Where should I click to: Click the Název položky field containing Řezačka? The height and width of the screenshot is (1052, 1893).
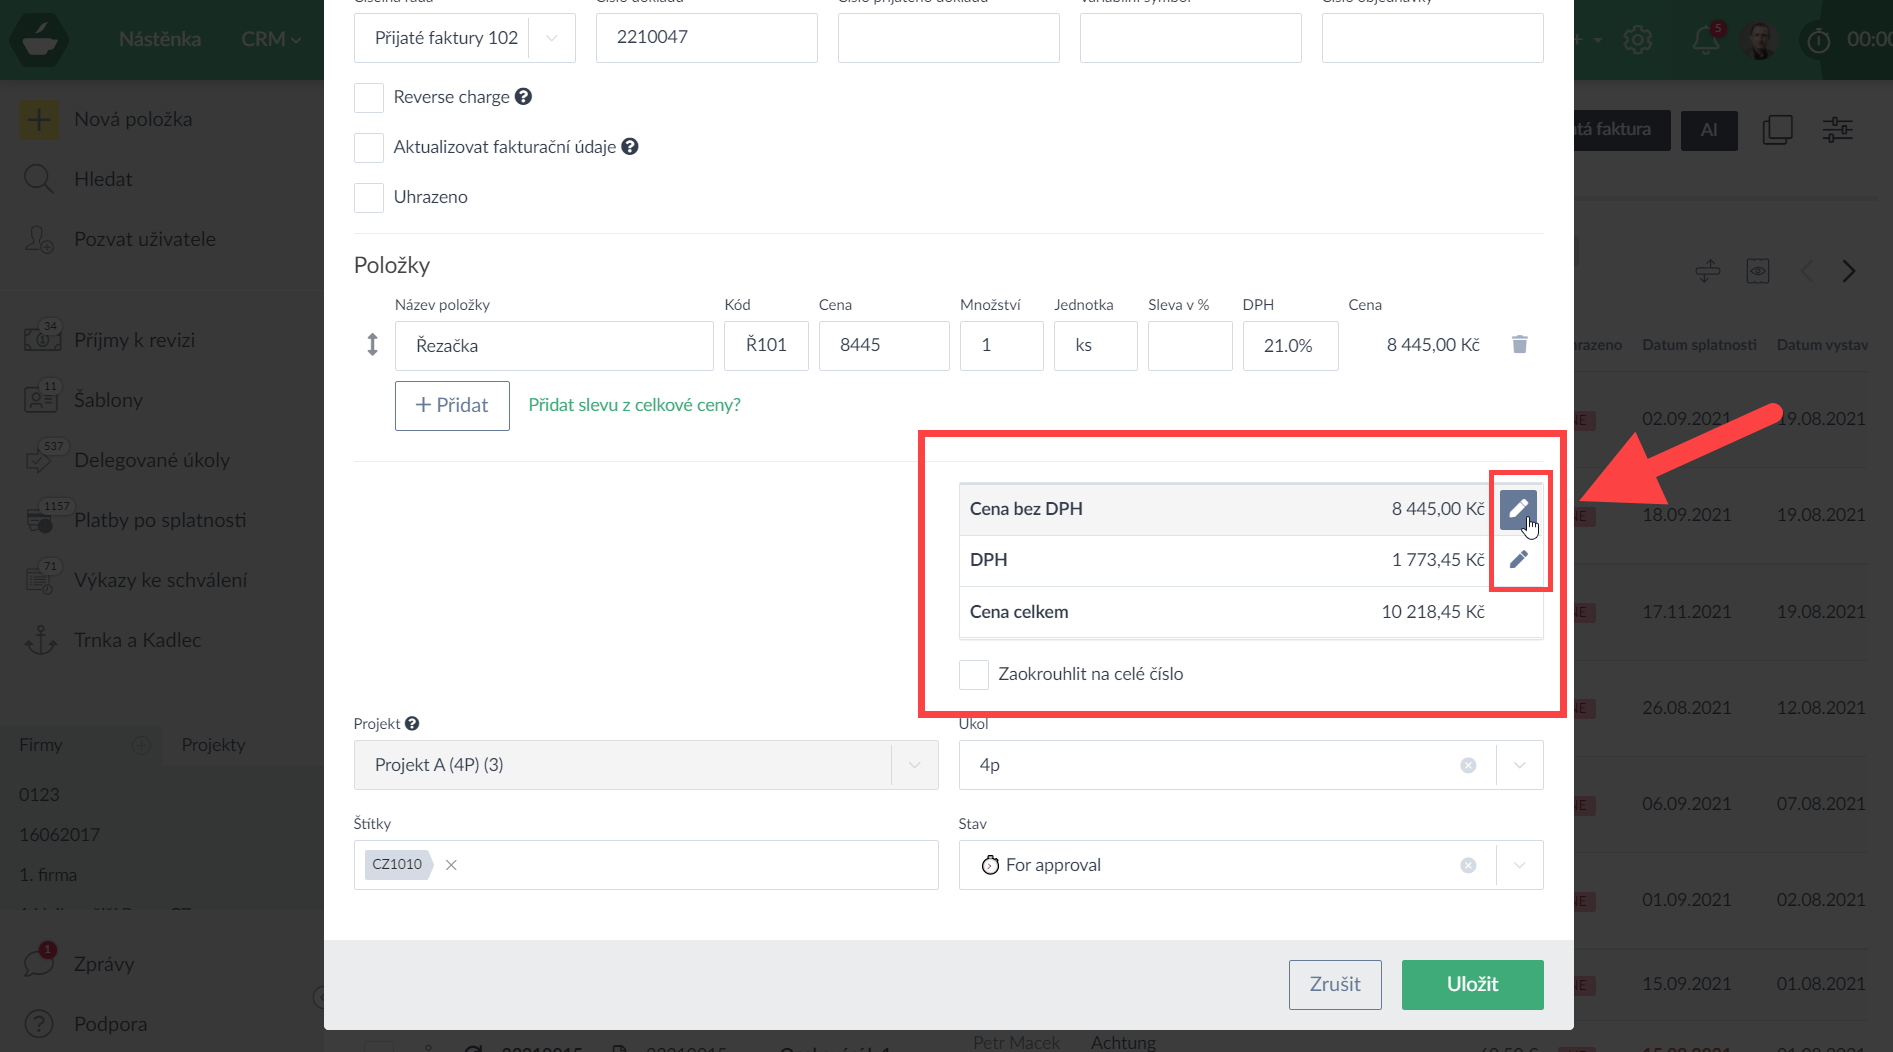554,346
